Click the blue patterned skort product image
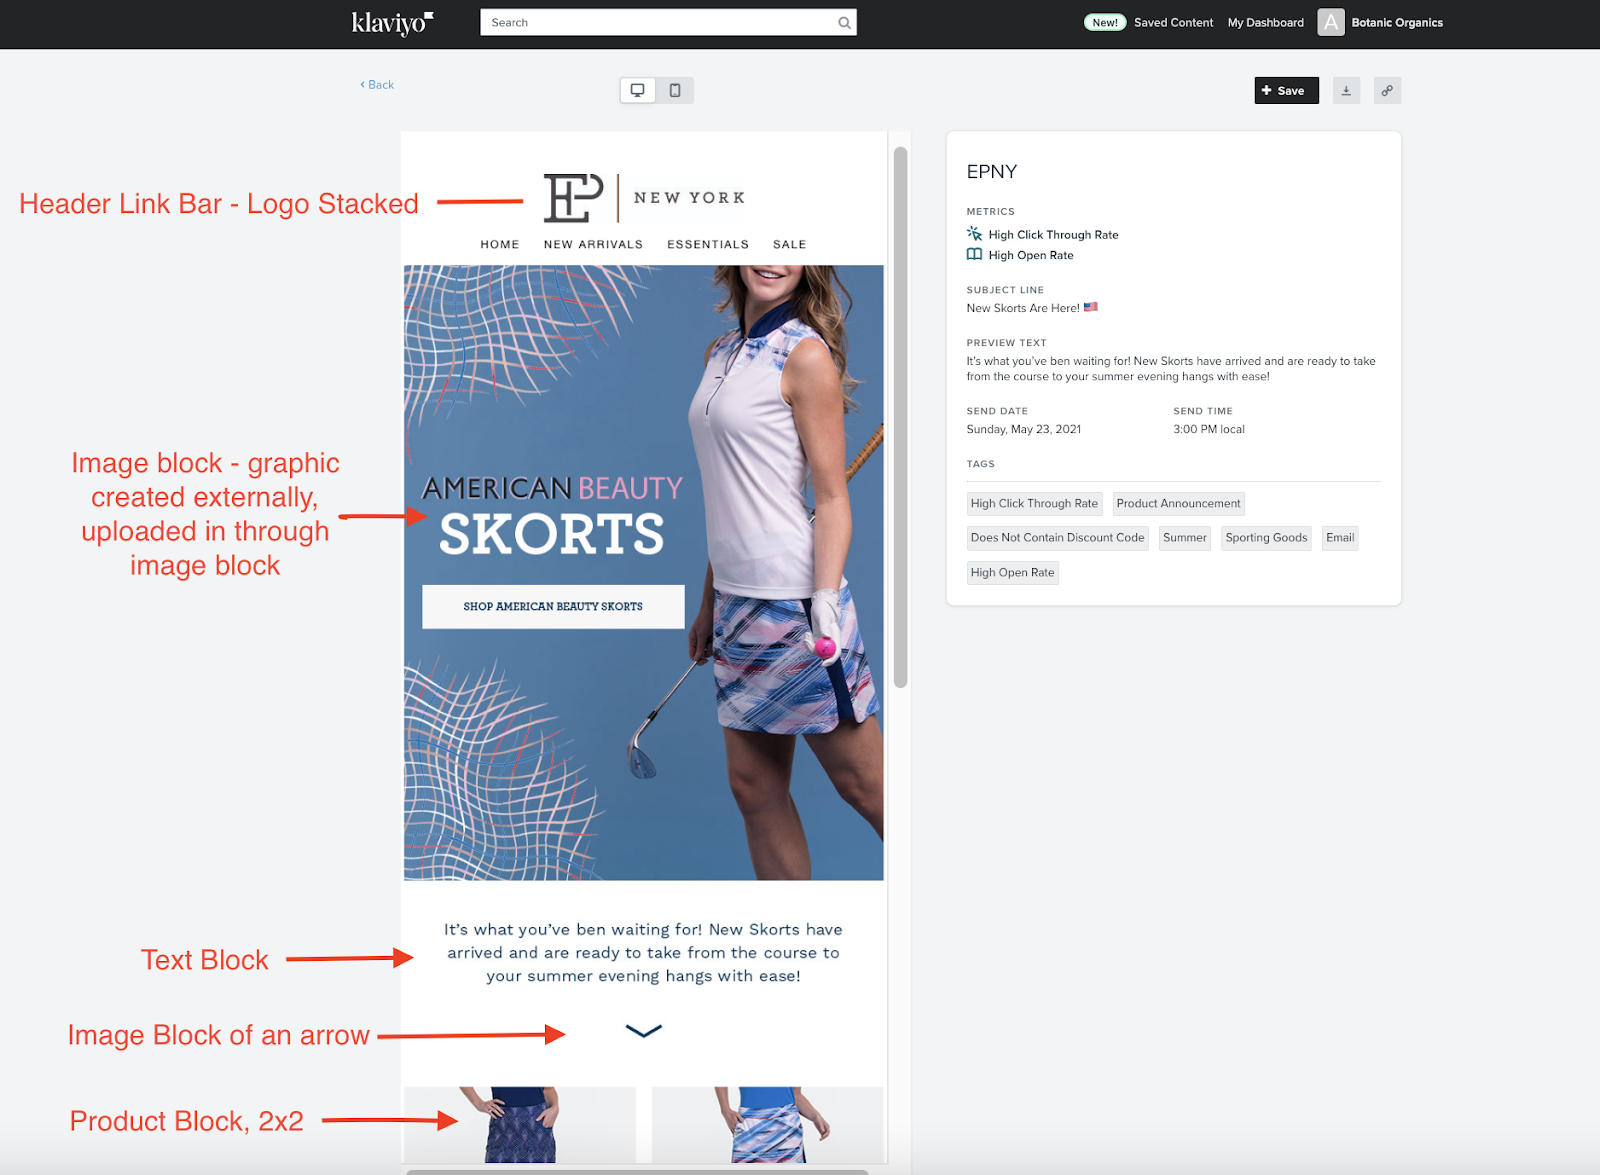Viewport: 1600px width, 1175px height. (767, 1125)
